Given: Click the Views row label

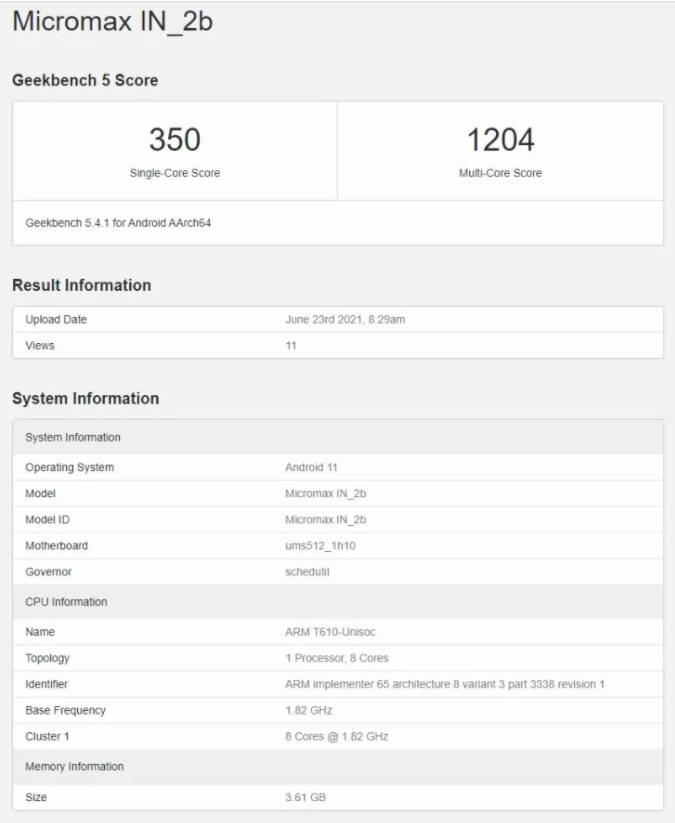Looking at the screenshot, I should [40, 345].
